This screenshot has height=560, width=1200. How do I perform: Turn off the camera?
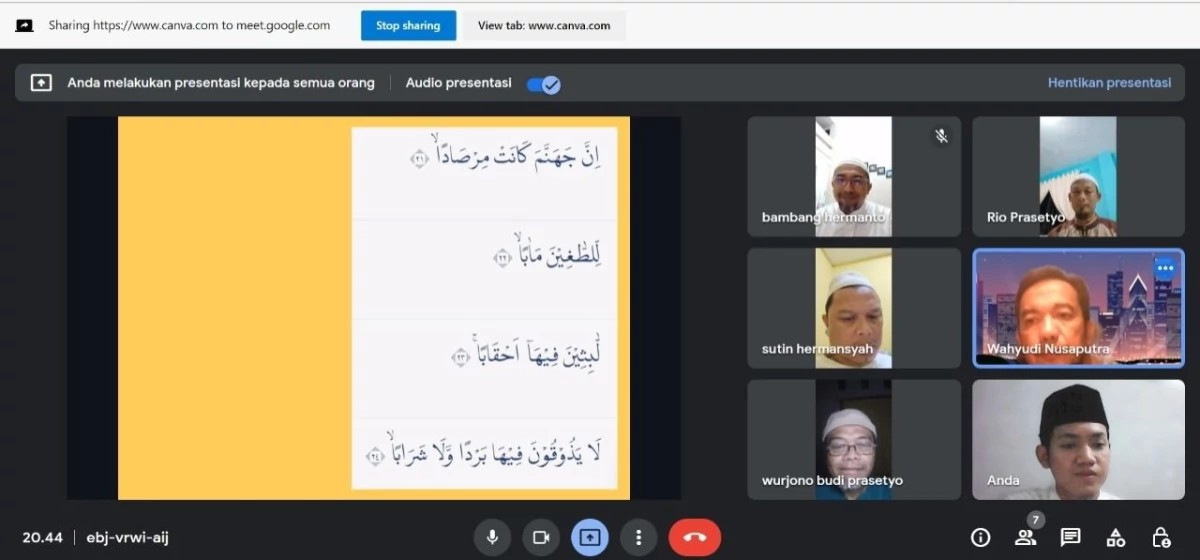[x=541, y=537]
